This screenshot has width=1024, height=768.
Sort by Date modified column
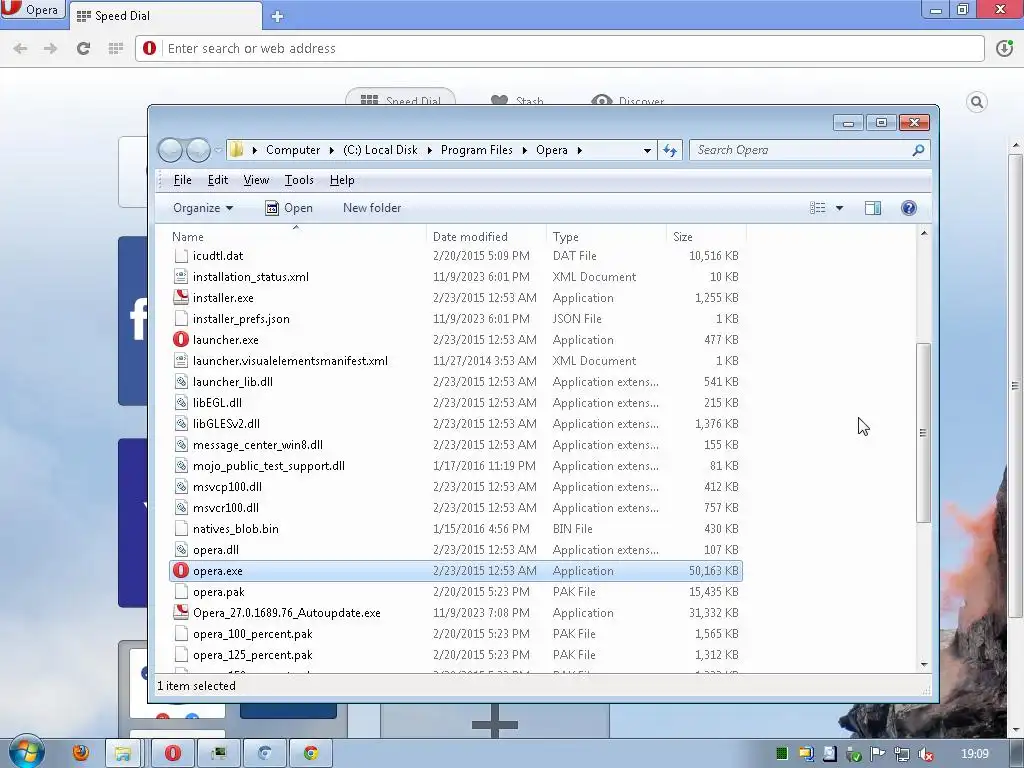coord(486,237)
